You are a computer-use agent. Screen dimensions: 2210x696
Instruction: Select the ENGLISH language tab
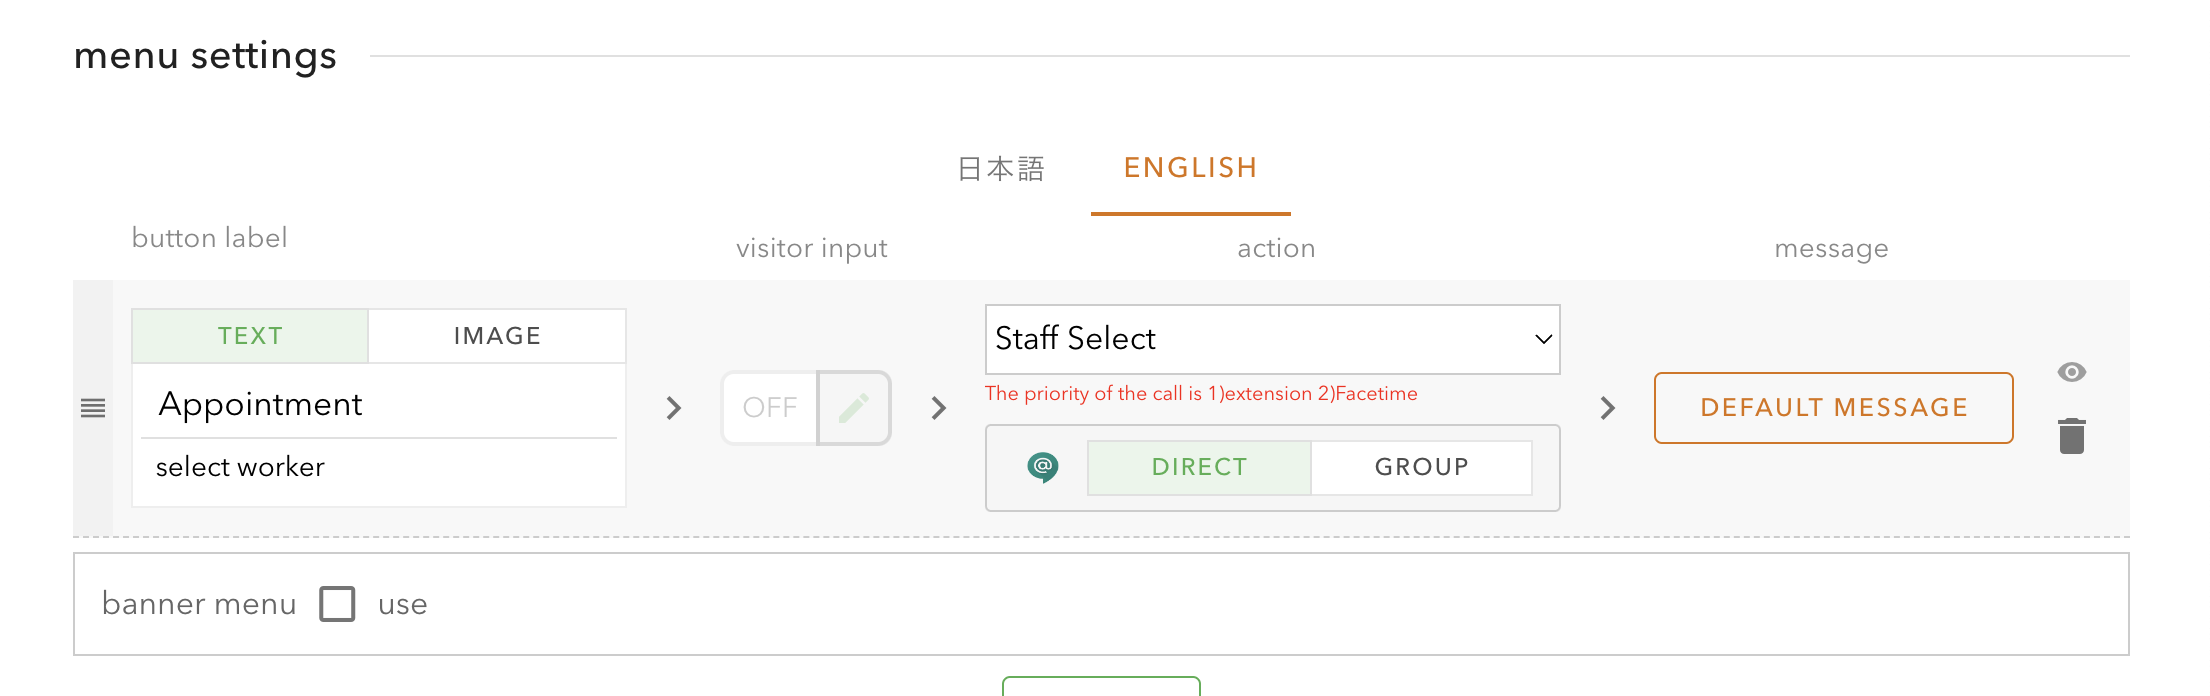[x=1190, y=168]
